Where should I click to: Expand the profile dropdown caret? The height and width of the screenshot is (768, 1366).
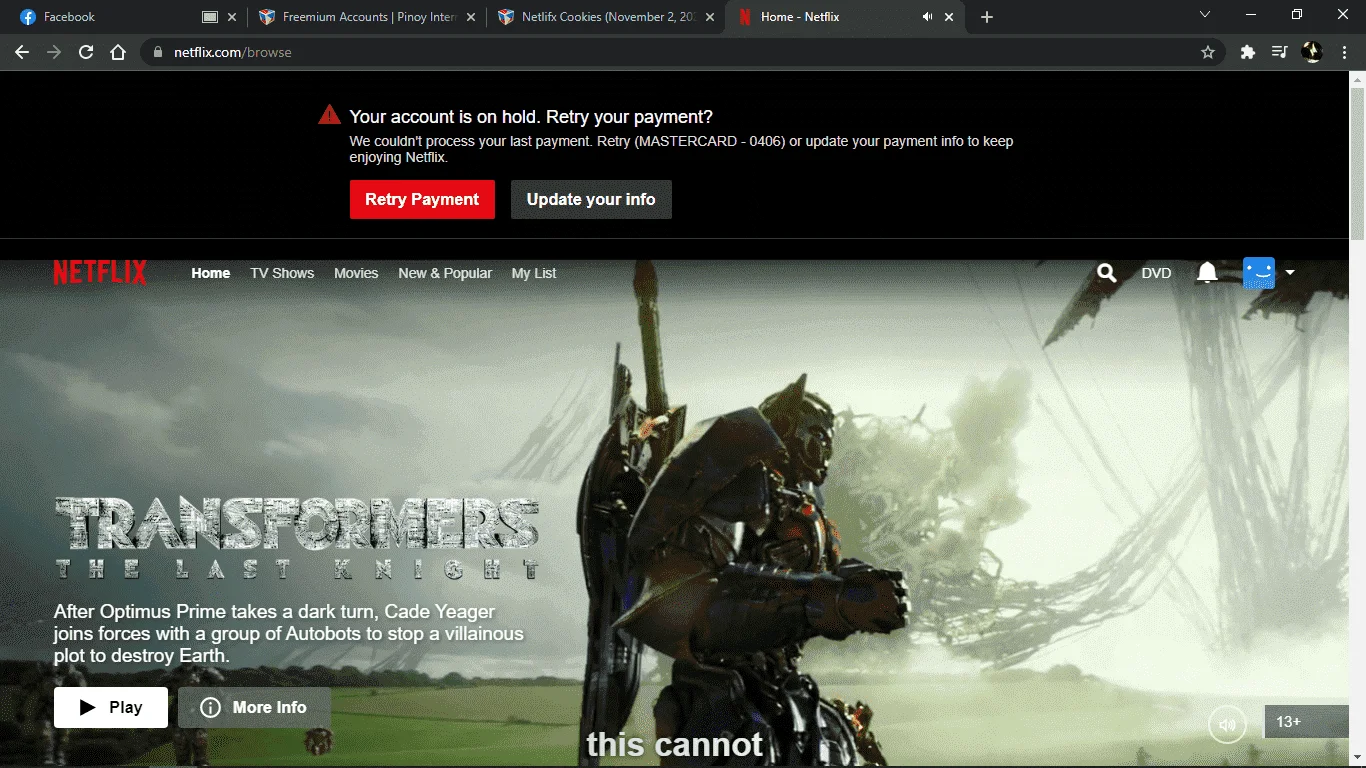coord(1290,272)
